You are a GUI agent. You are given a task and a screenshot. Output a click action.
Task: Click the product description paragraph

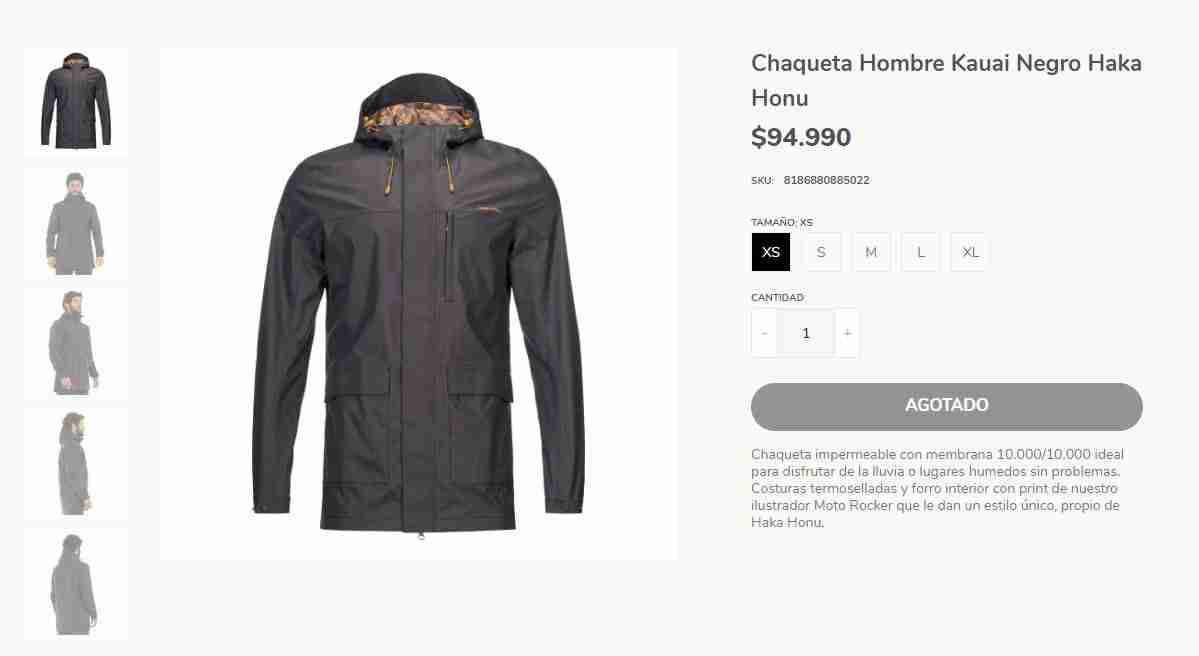tap(937, 489)
